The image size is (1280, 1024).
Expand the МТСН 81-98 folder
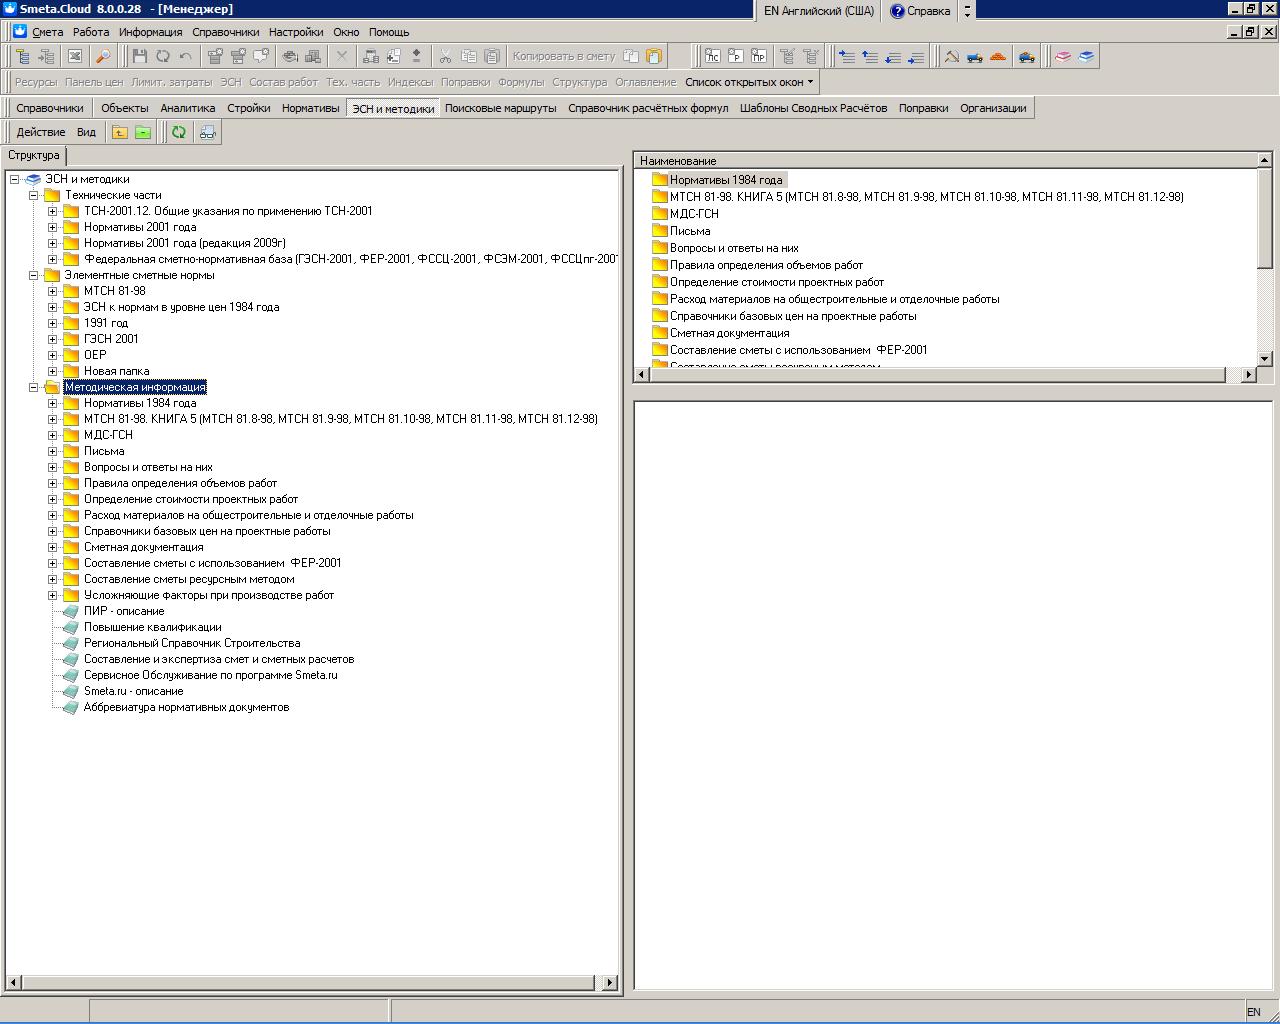click(x=52, y=292)
